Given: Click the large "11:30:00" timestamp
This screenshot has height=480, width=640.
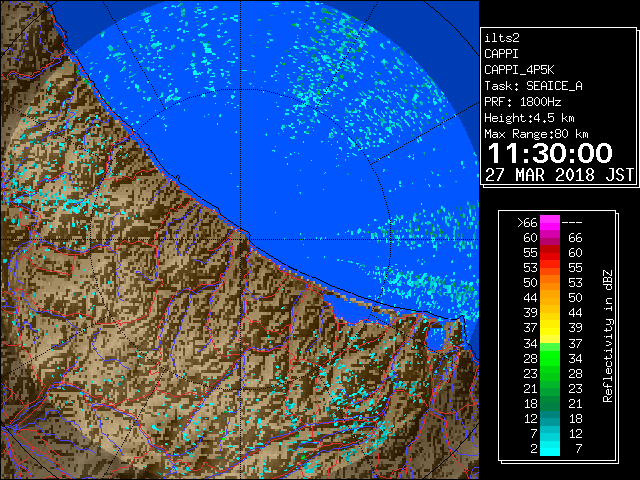Looking at the screenshot, I should pyautogui.click(x=550, y=153).
